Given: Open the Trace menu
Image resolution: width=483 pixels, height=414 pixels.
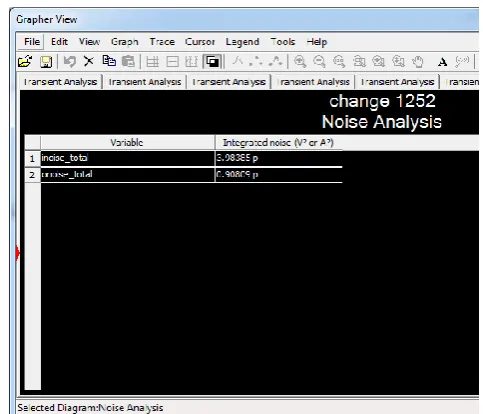Looking at the screenshot, I should [162, 42].
